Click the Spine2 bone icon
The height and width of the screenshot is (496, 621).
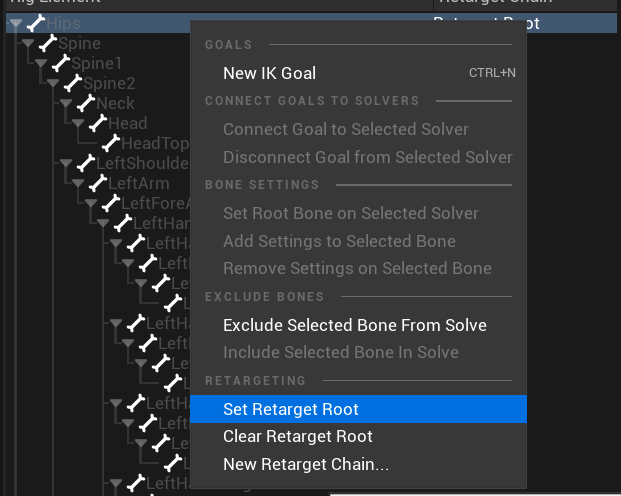[x=73, y=83]
